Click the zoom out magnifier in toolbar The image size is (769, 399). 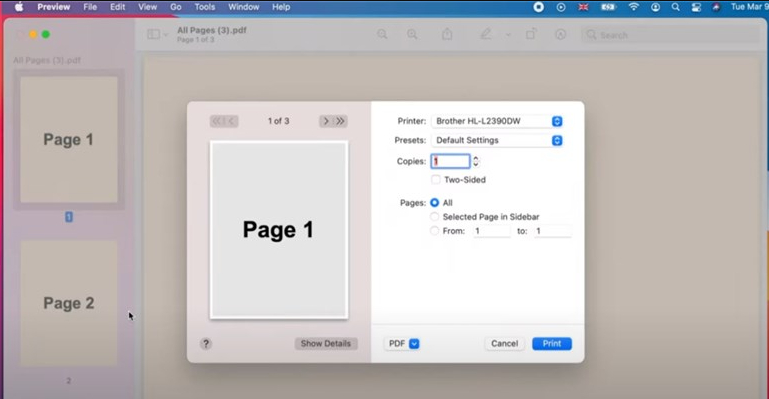pyautogui.click(x=382, y=34)
